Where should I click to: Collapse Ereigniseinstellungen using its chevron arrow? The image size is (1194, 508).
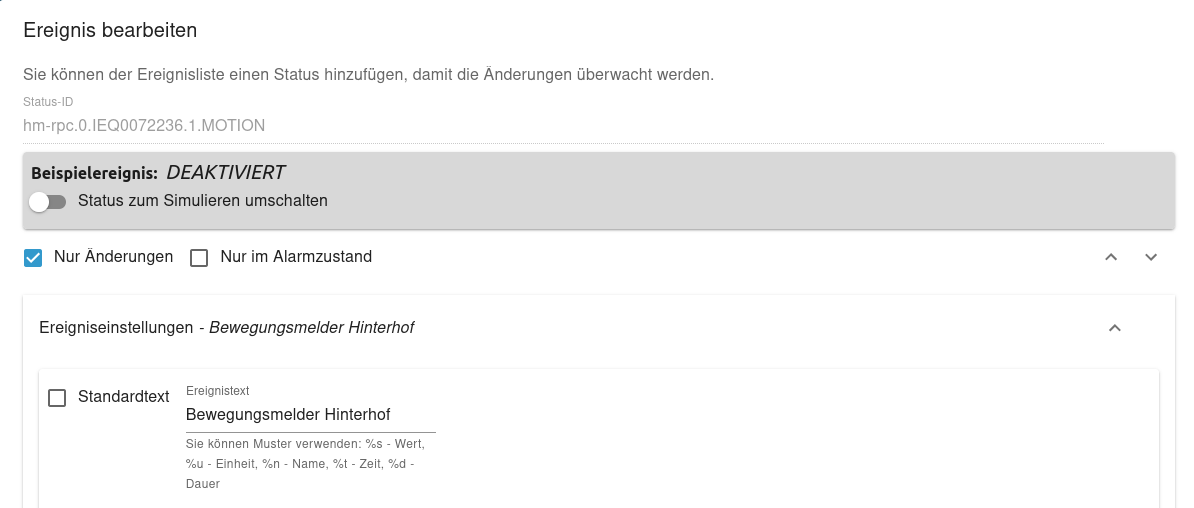tap(1115, 328)
